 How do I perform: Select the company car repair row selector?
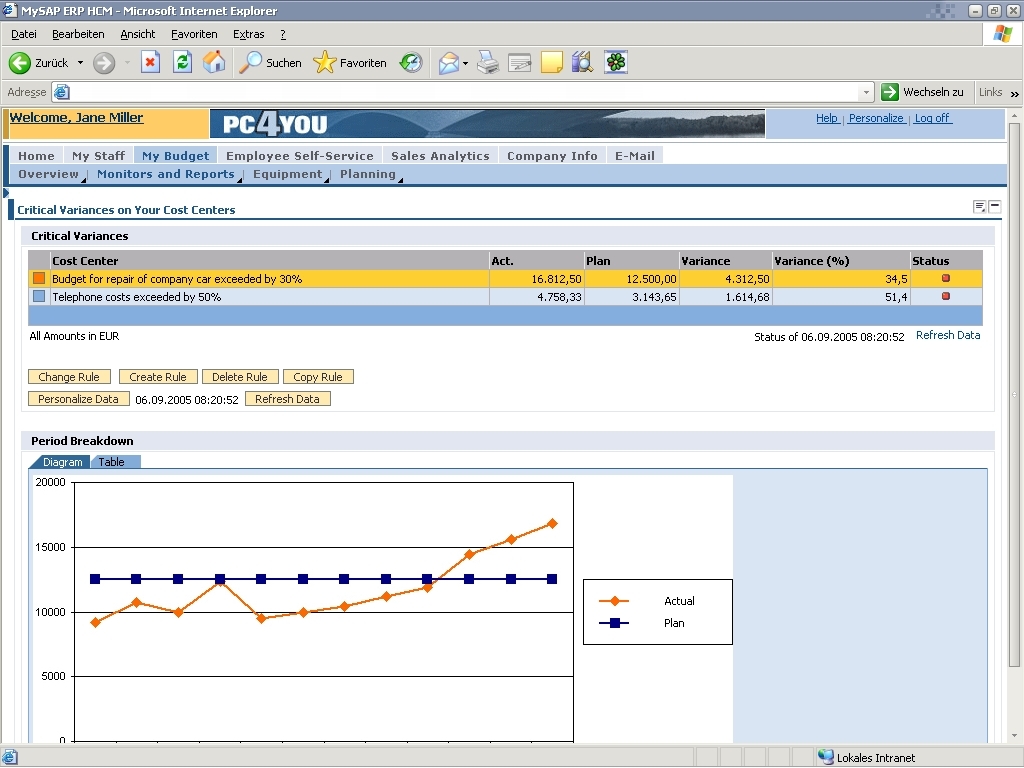pyautogui.click(x=39, y=279)
